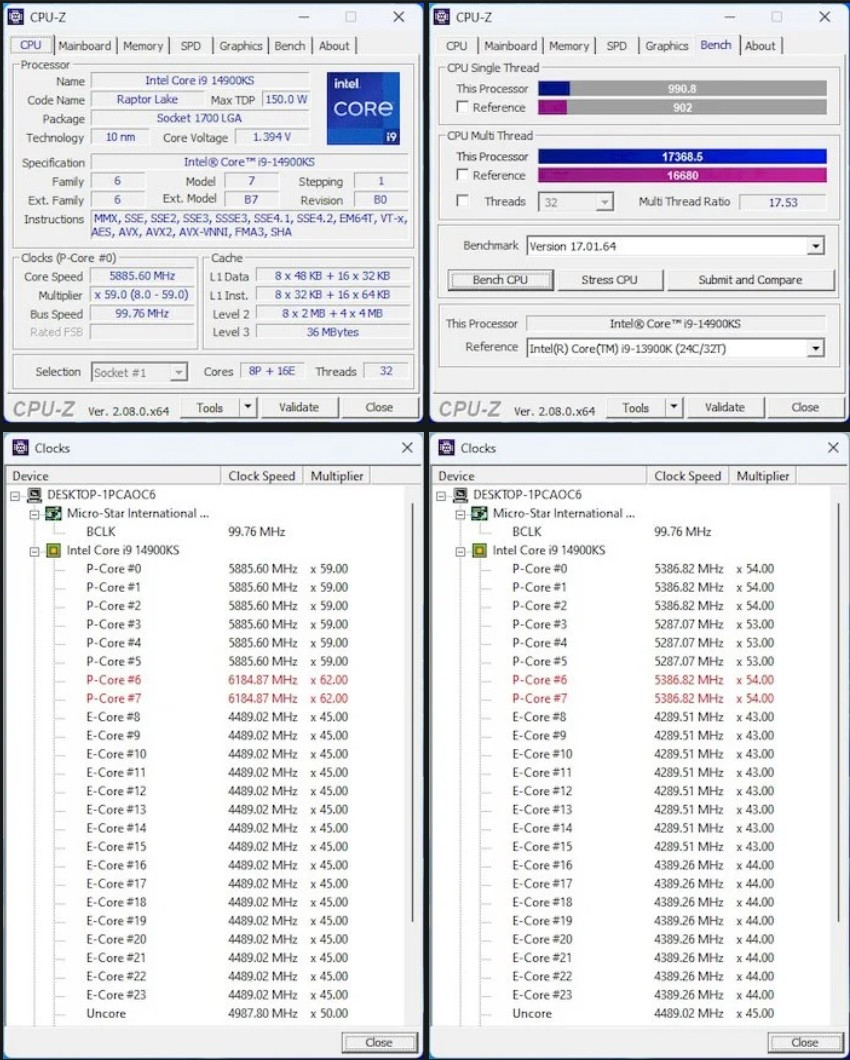Click the Intel Core i9 logo image
Viewport: 850px width, 1060px height.
pyautogui.click(x=364, y=108)
